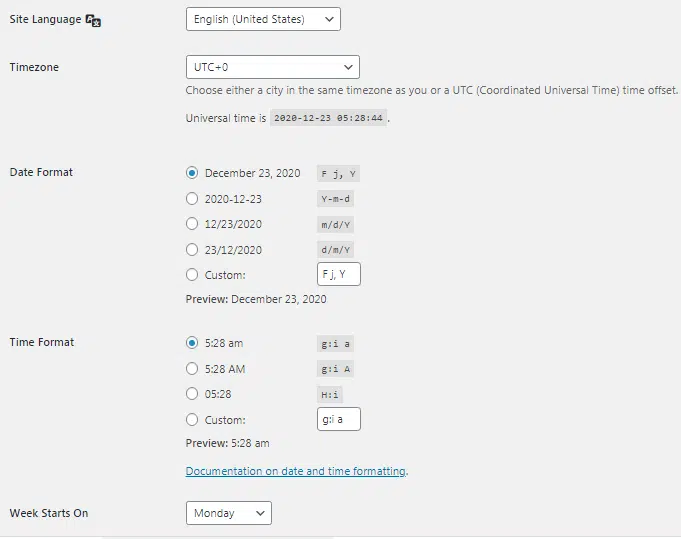The height and width of the screenshot is (539, 681).
Task: Open the Site Language dropdown
Action: pyautogui.click(x=263, y=19)
